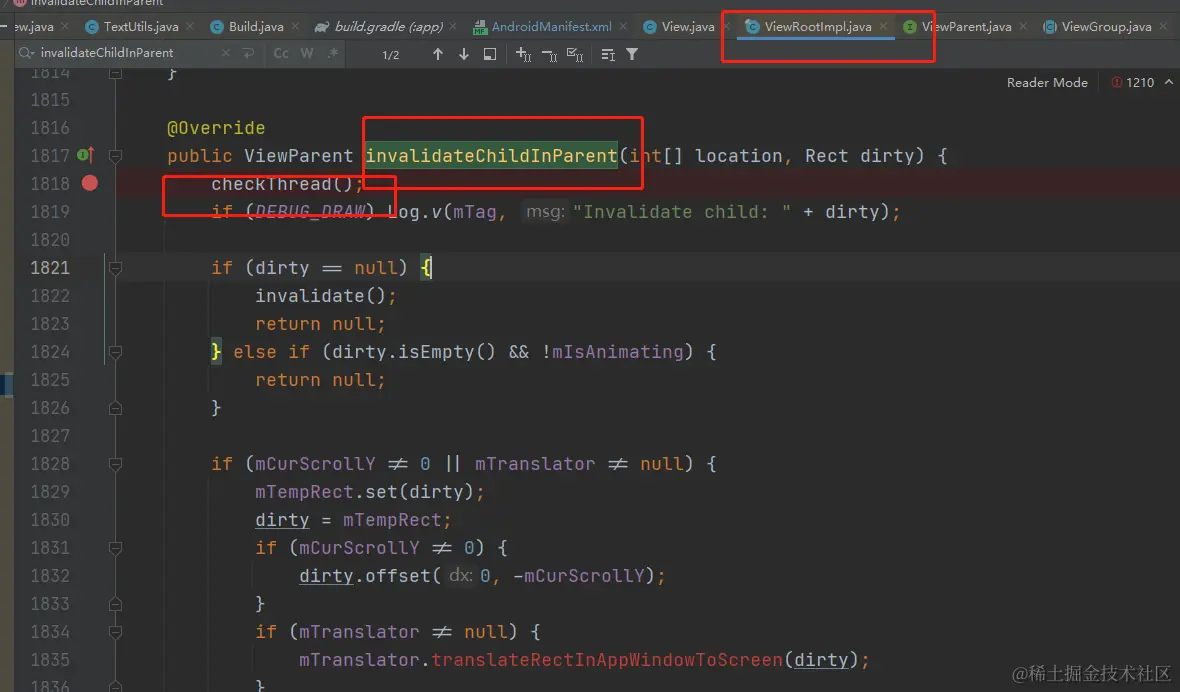Go to next occurrence arrow
Image resolution: width=1180 pixels, height=692 pixels.
click(x=464, y=54)
